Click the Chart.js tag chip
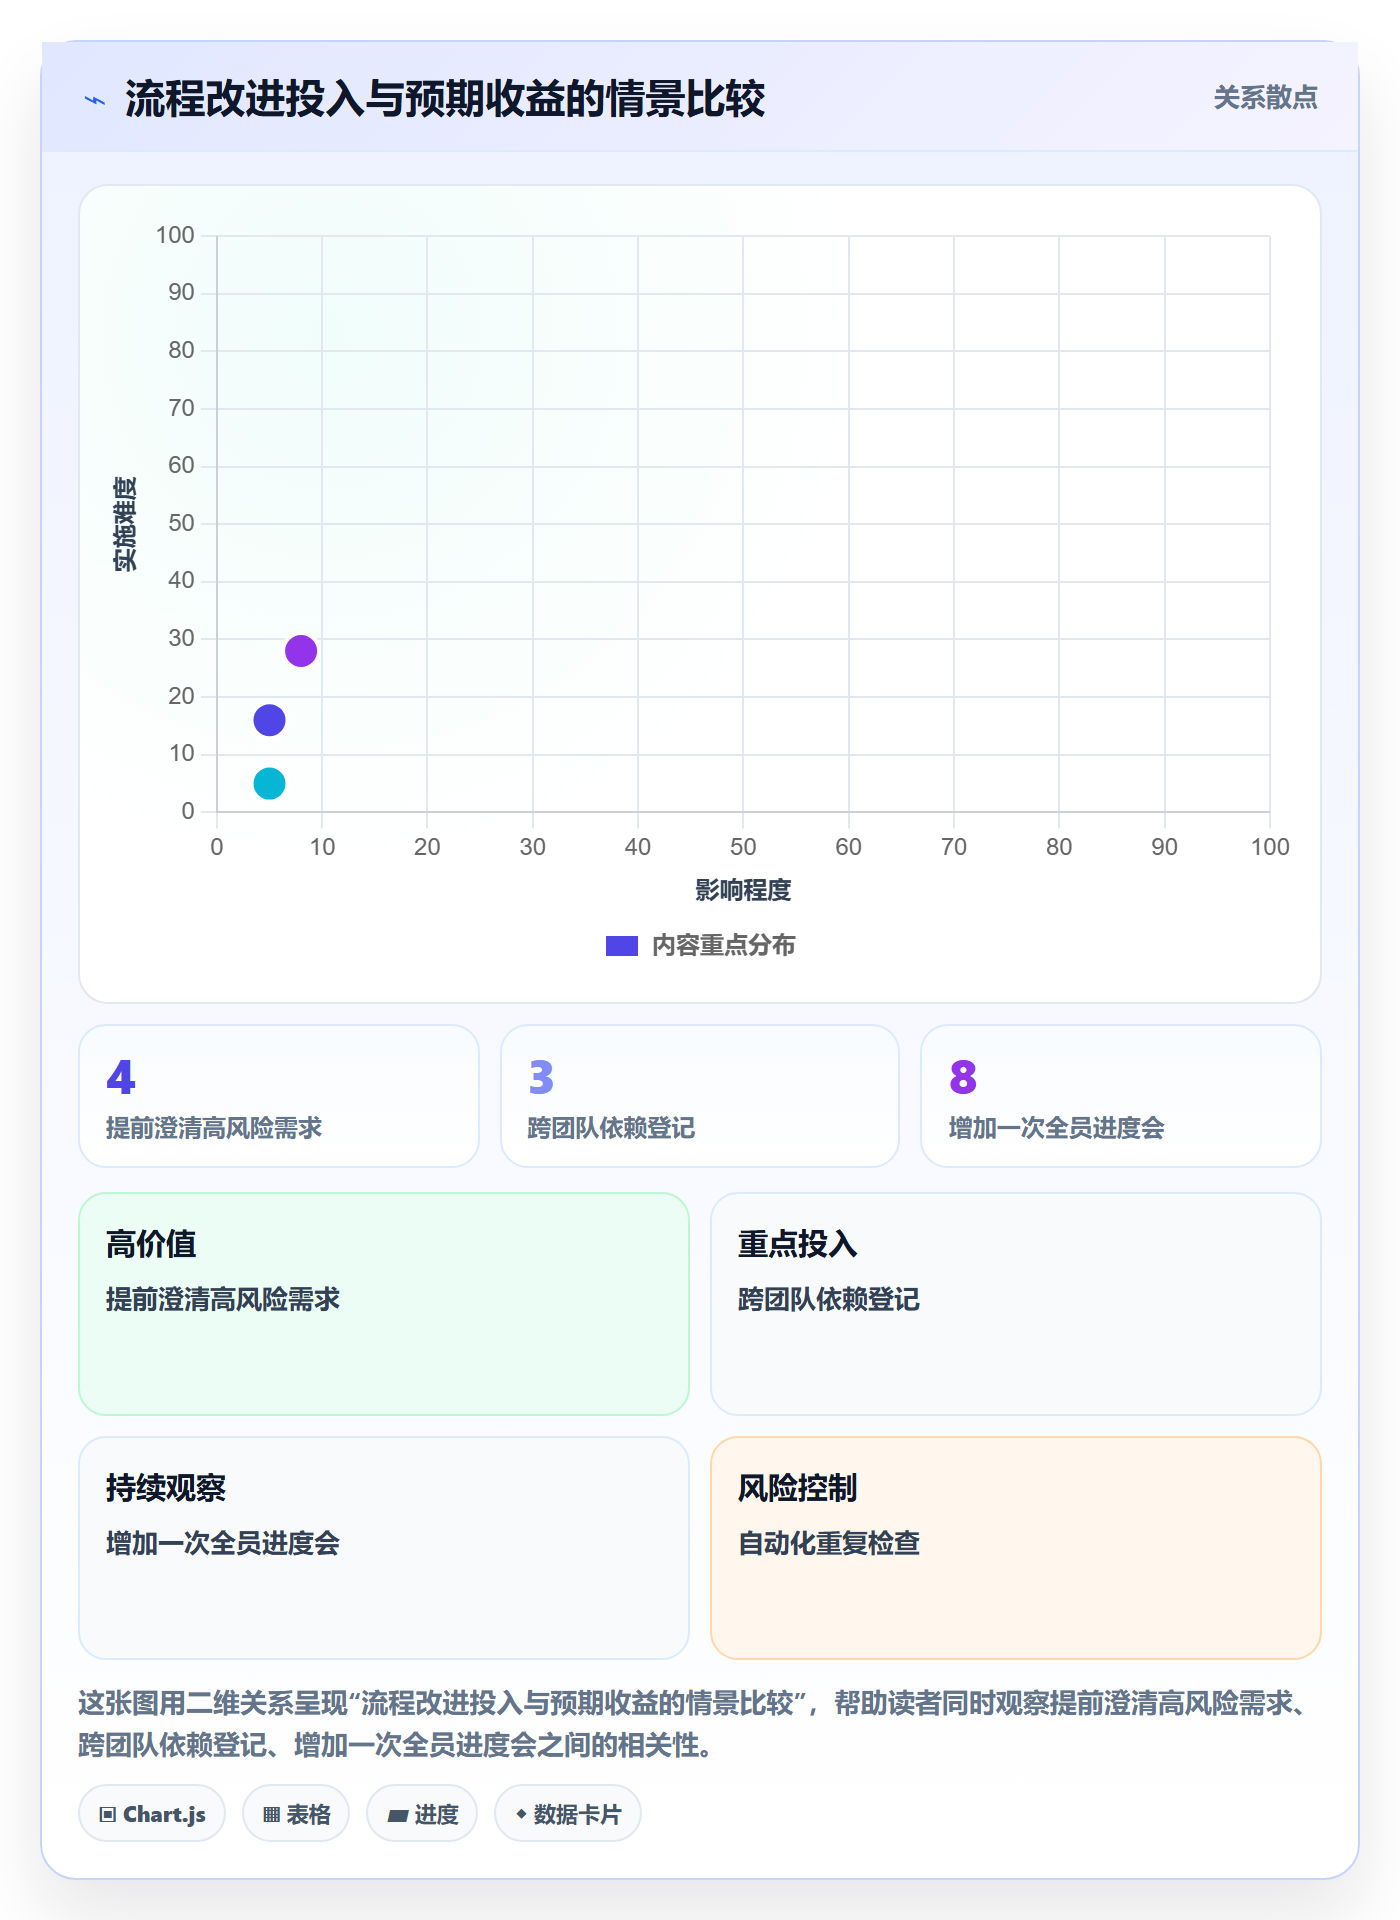Screen dimensions: 1400x1920 click(x=152, y=1814)
